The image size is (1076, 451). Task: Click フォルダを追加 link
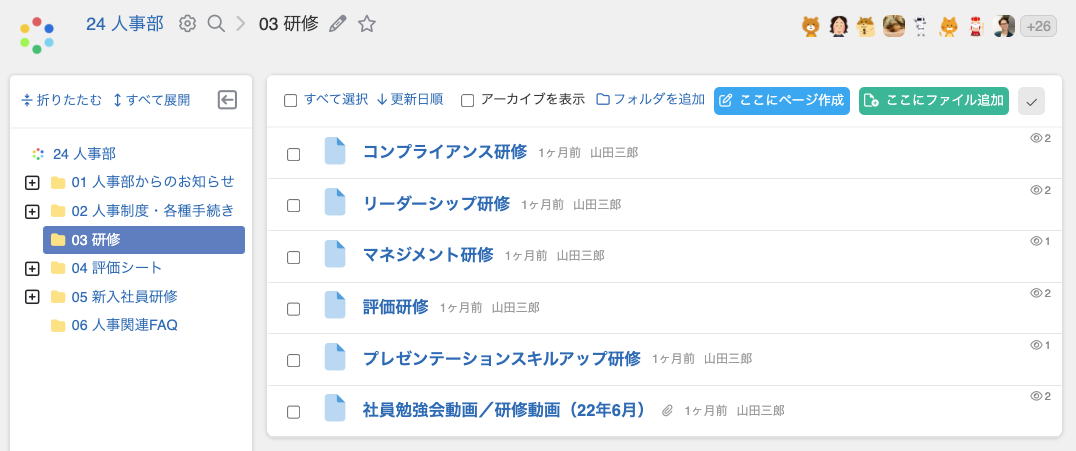tap(651, 100)
